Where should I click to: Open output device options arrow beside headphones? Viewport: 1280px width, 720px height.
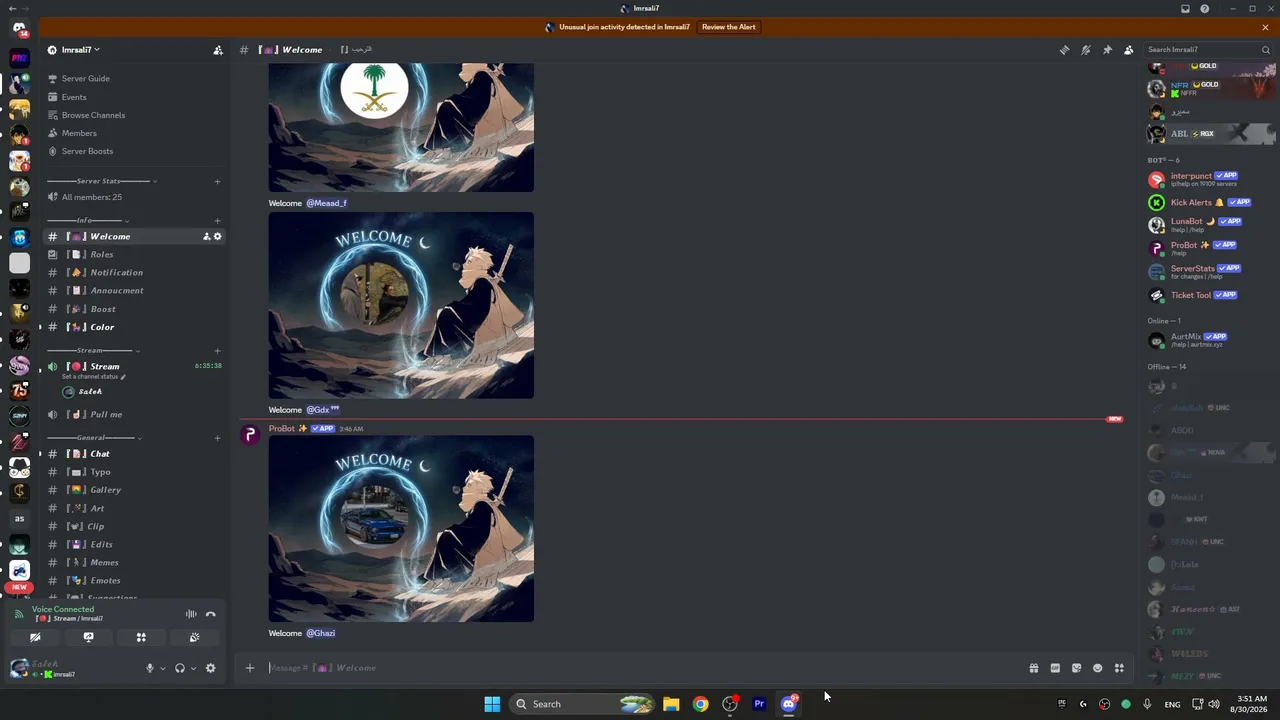coord(192,668)
